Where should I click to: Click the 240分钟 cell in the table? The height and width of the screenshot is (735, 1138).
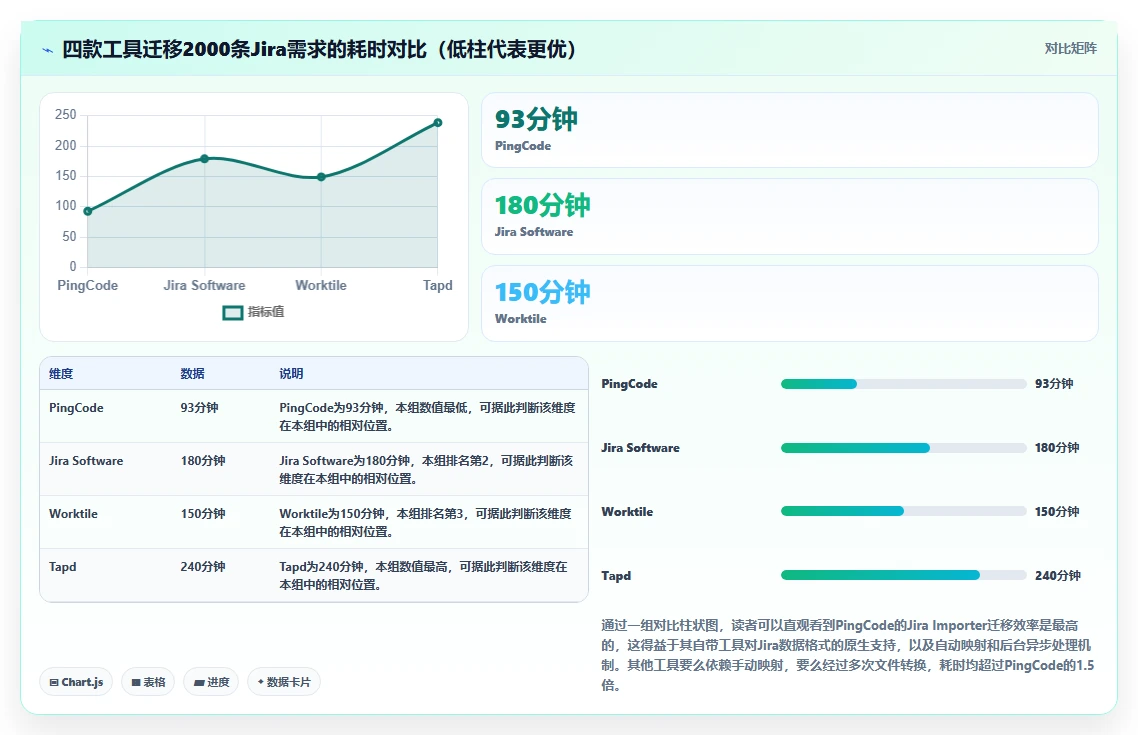pyautogui.click(x=202, y=567)
